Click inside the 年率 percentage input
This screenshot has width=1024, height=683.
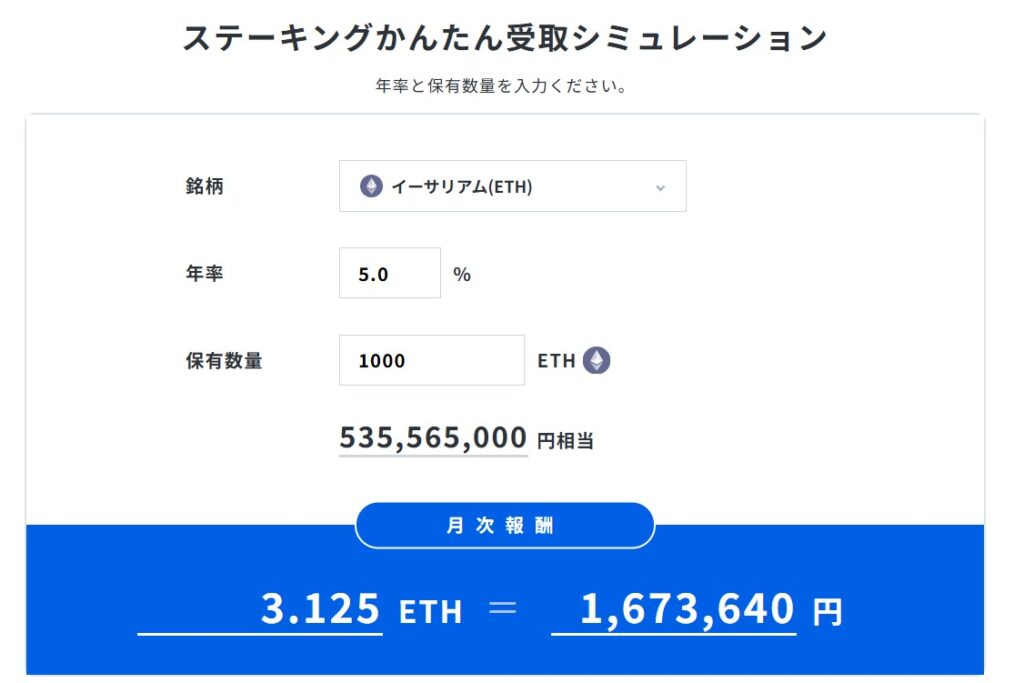[390, 272]
